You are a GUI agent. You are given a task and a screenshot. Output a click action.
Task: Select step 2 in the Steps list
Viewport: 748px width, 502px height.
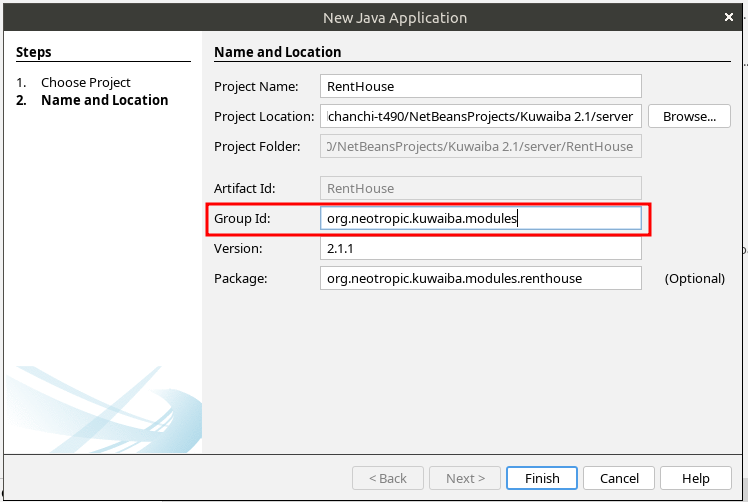pyautogui.click(x=104, y=100)
